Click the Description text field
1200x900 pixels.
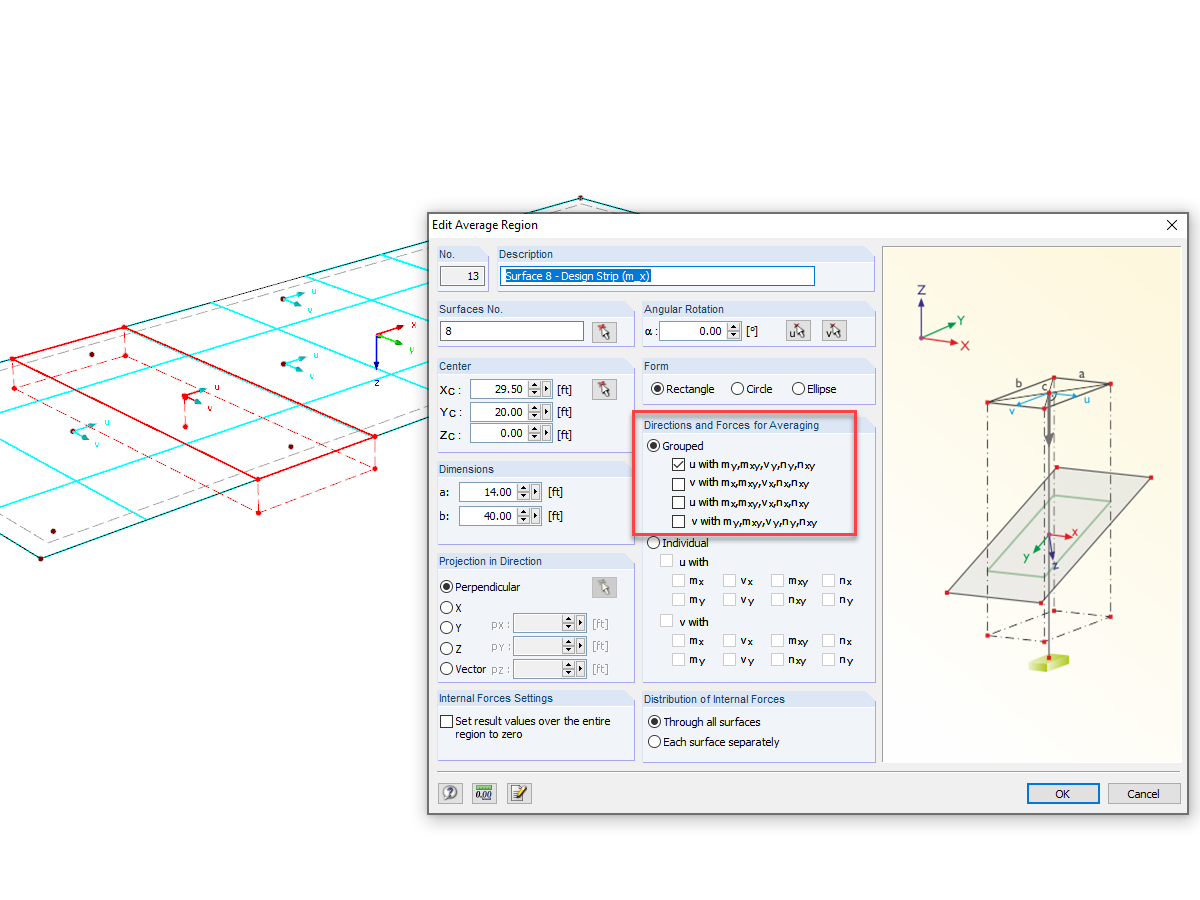(657, 276)
